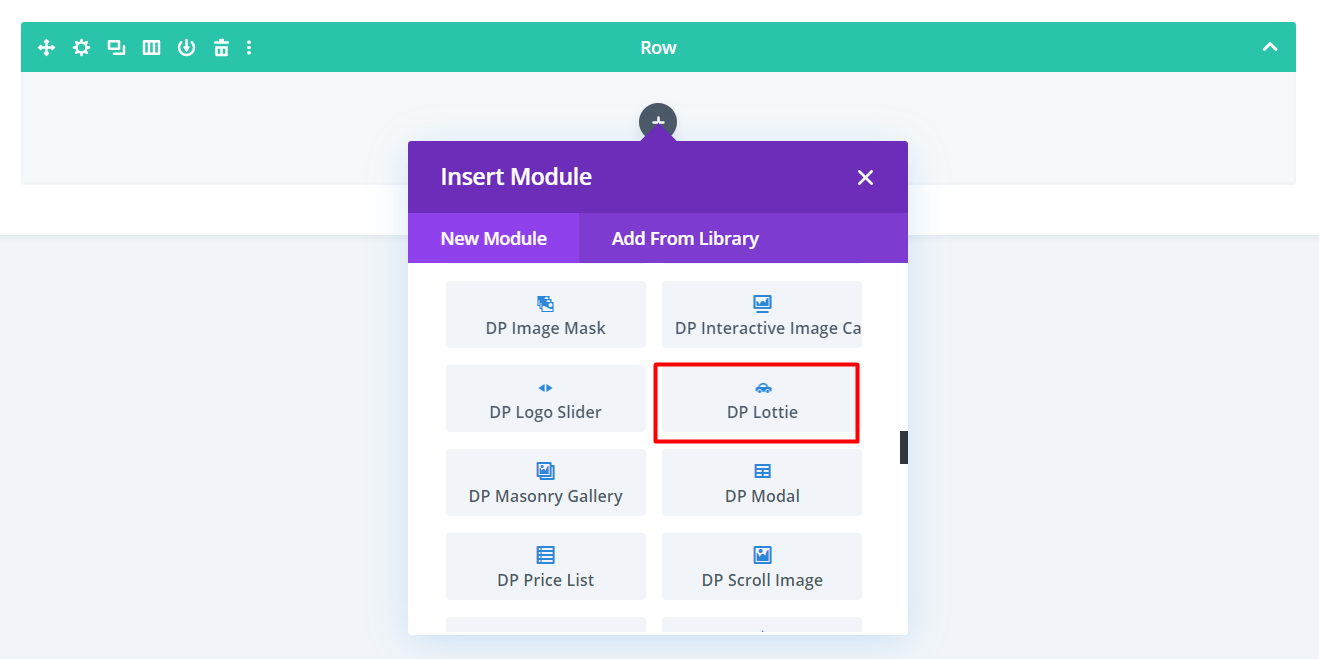This screenshot has width=1319, height=659.
Task: Open the Row three-dot options menu
Action: tap(249, 47)
